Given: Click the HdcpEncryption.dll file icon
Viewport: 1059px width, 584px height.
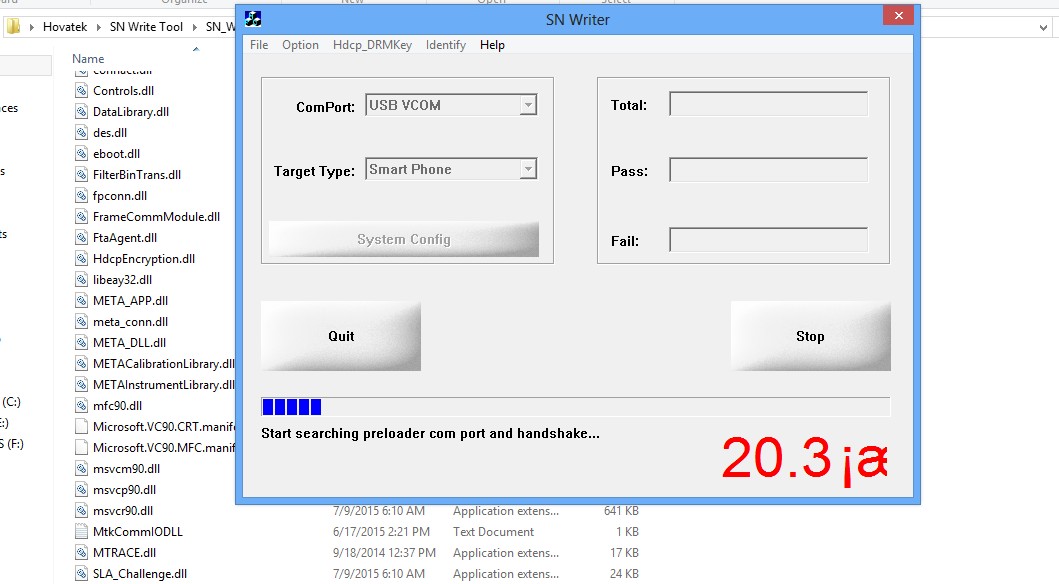Looking at the screenshot, I should 83,258.
